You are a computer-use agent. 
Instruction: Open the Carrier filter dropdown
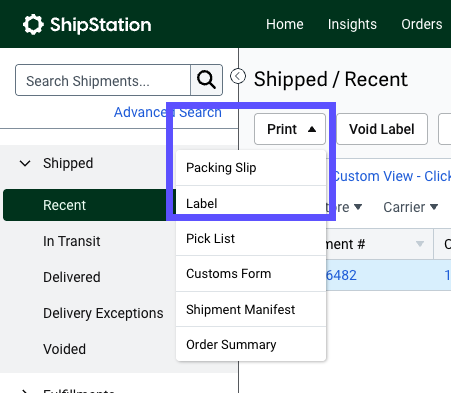tap(410, 207)
